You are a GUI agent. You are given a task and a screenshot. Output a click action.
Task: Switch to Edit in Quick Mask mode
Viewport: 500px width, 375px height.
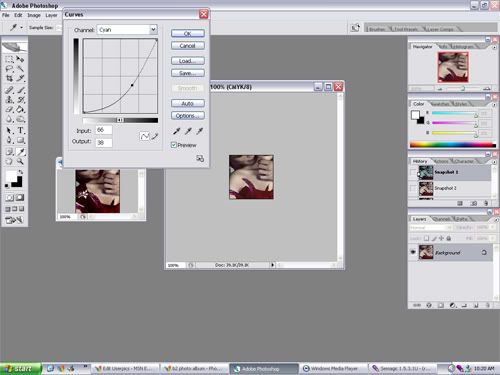click(20, 198)
